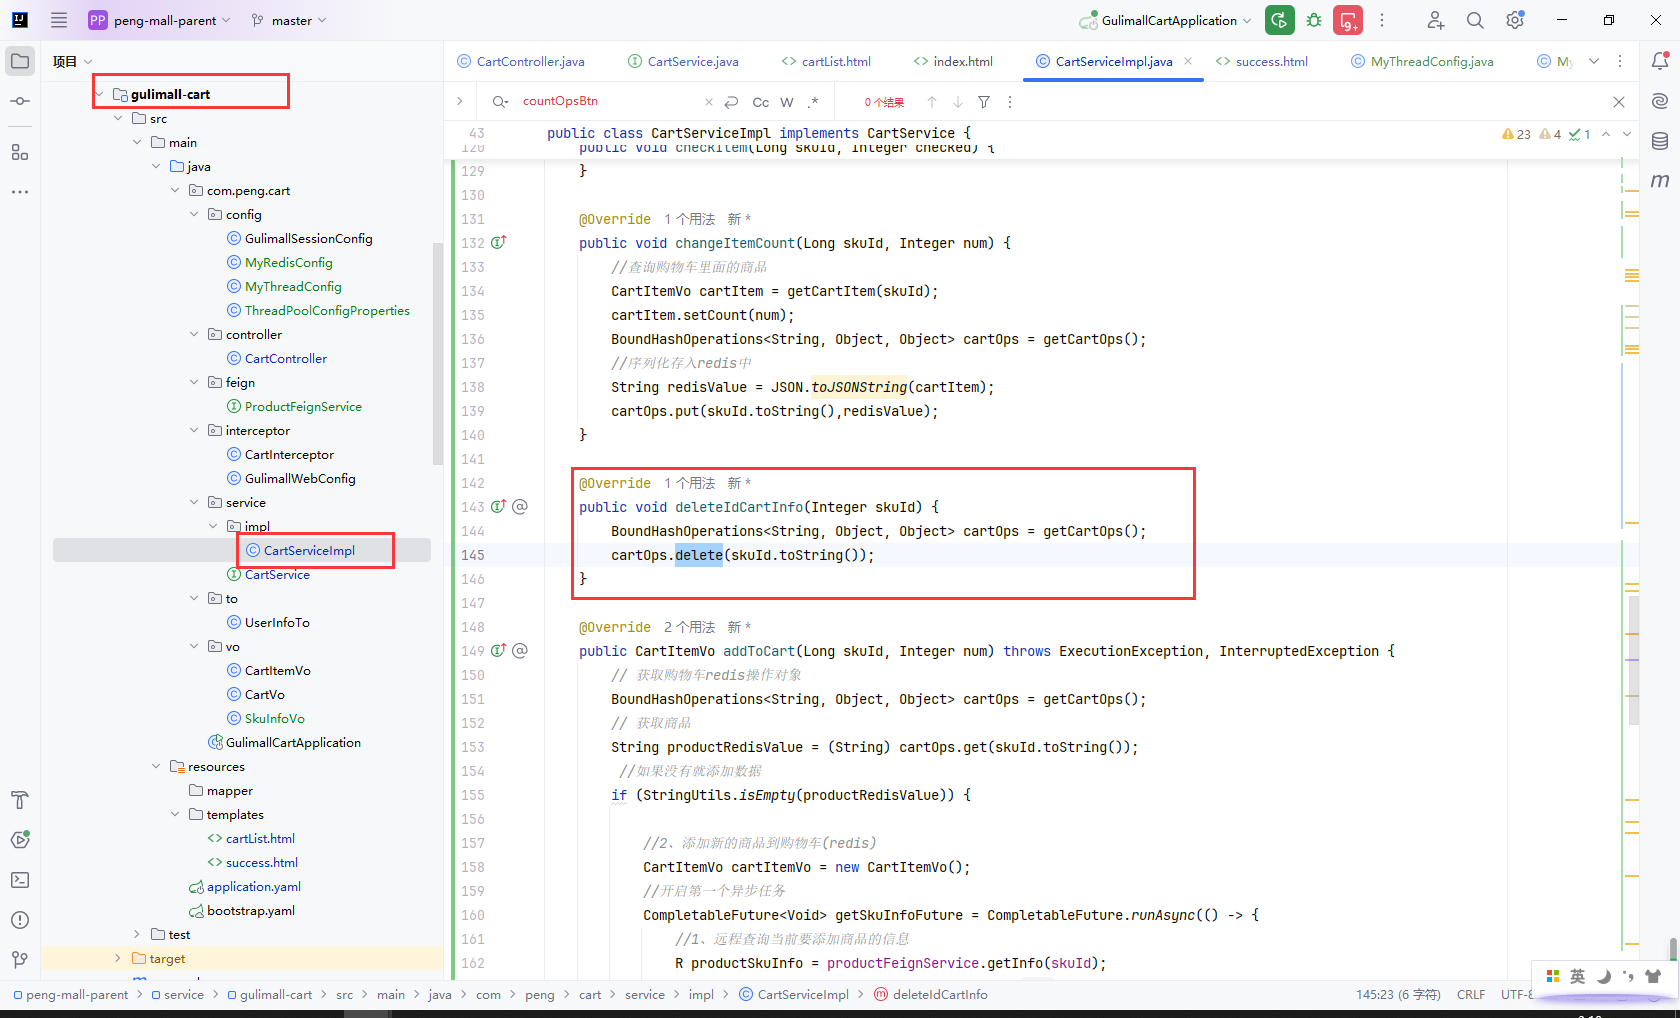
Task: Toggle Words (W) option in find bar
Action: (787, 102)
